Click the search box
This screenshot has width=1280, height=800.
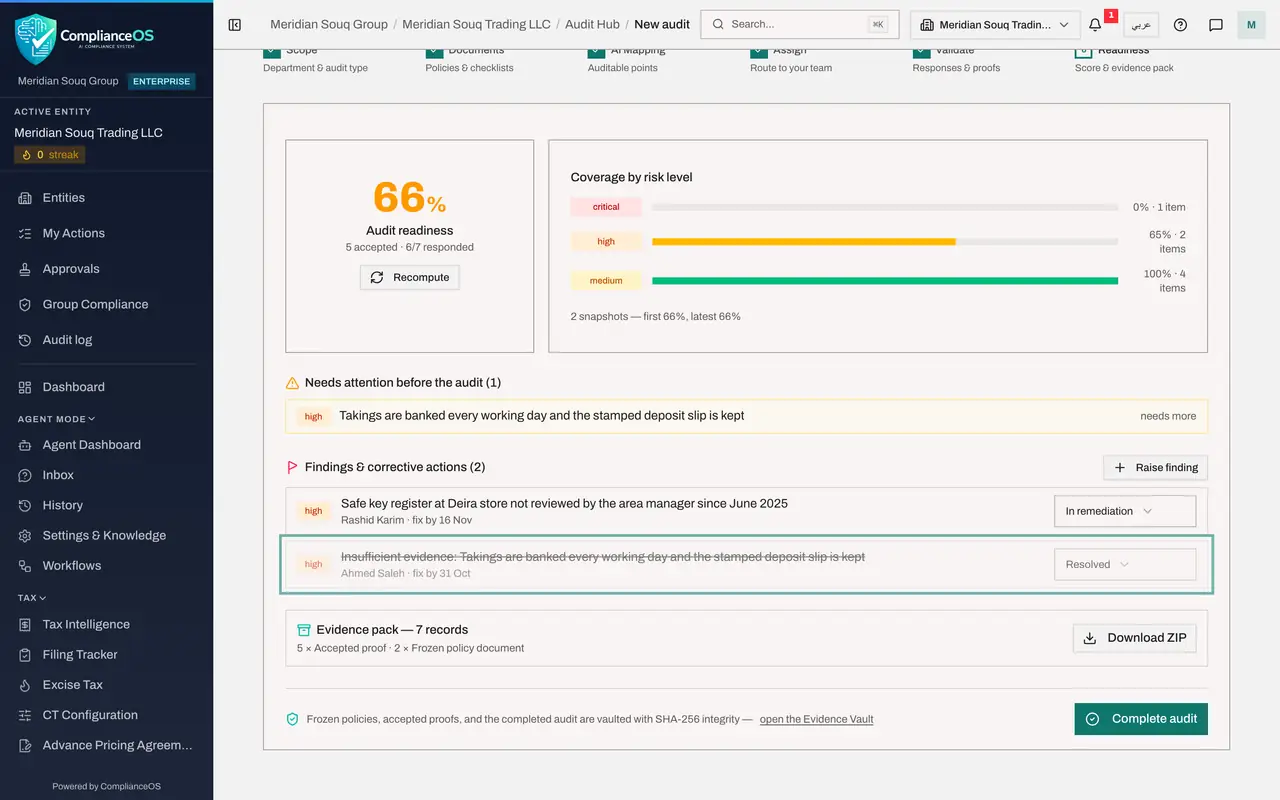(799, 24)
